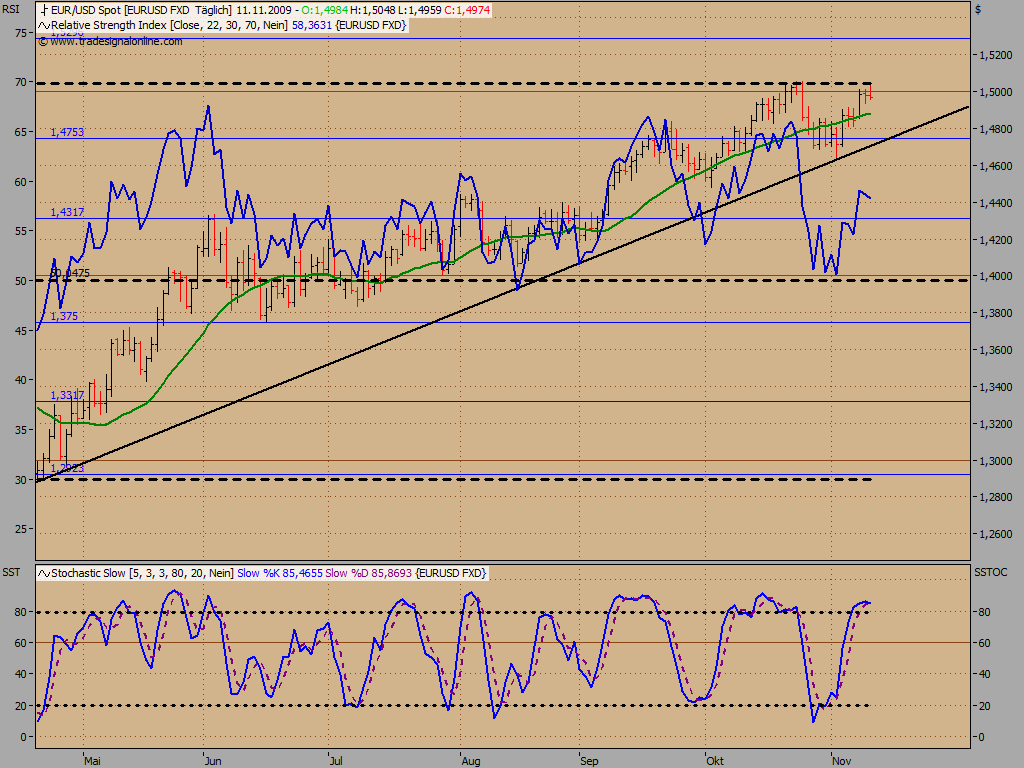Select the Slow %K 85,4655 reading
Image resolution: width=1024 pixels, height=768 pixels.
pos(280,573)
